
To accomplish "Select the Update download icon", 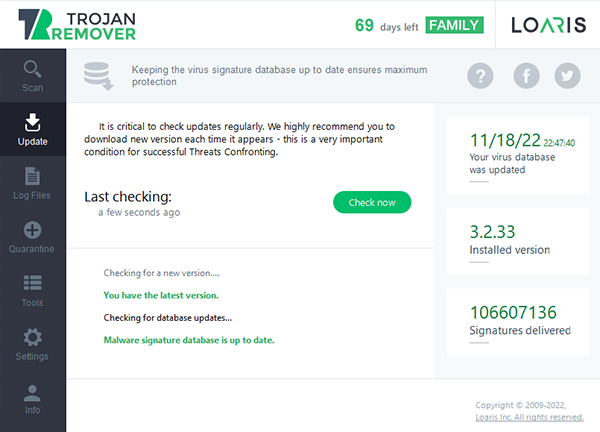I will click(x=33, y=122).
